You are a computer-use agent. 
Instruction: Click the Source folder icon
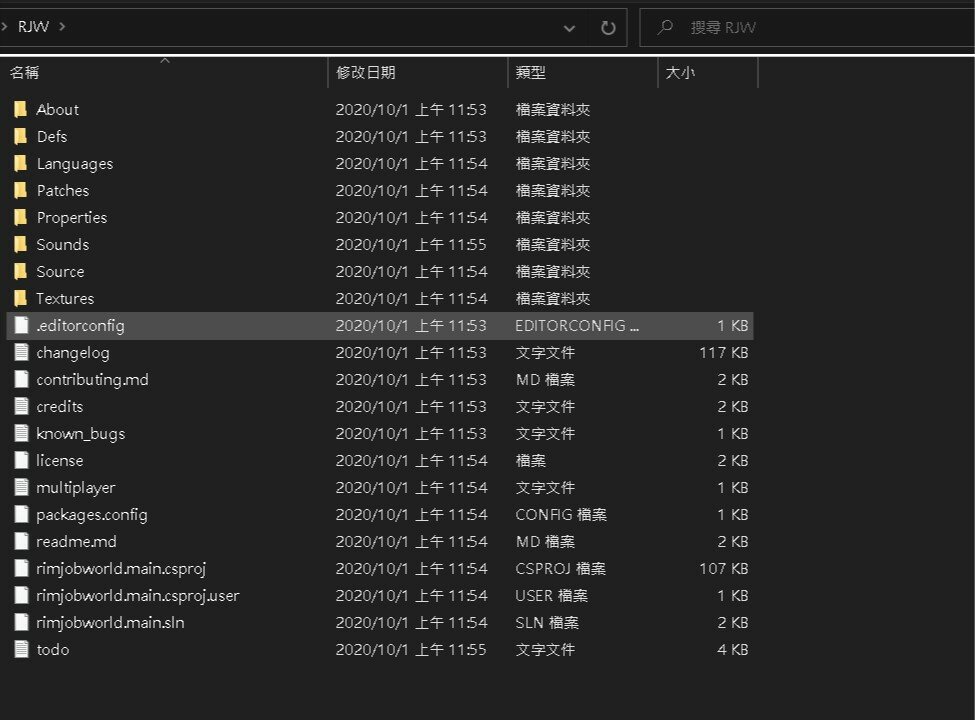[x=21, y=272]
